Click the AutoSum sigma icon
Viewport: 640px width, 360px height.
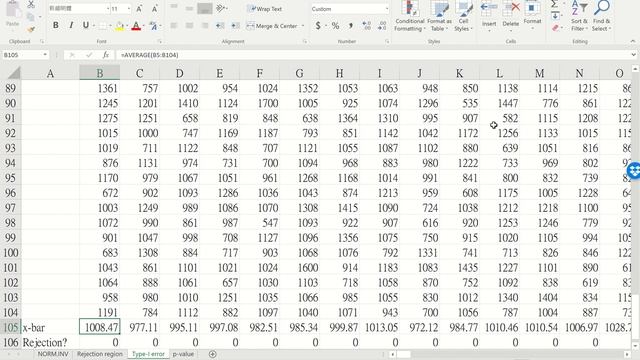pos(554,4)
